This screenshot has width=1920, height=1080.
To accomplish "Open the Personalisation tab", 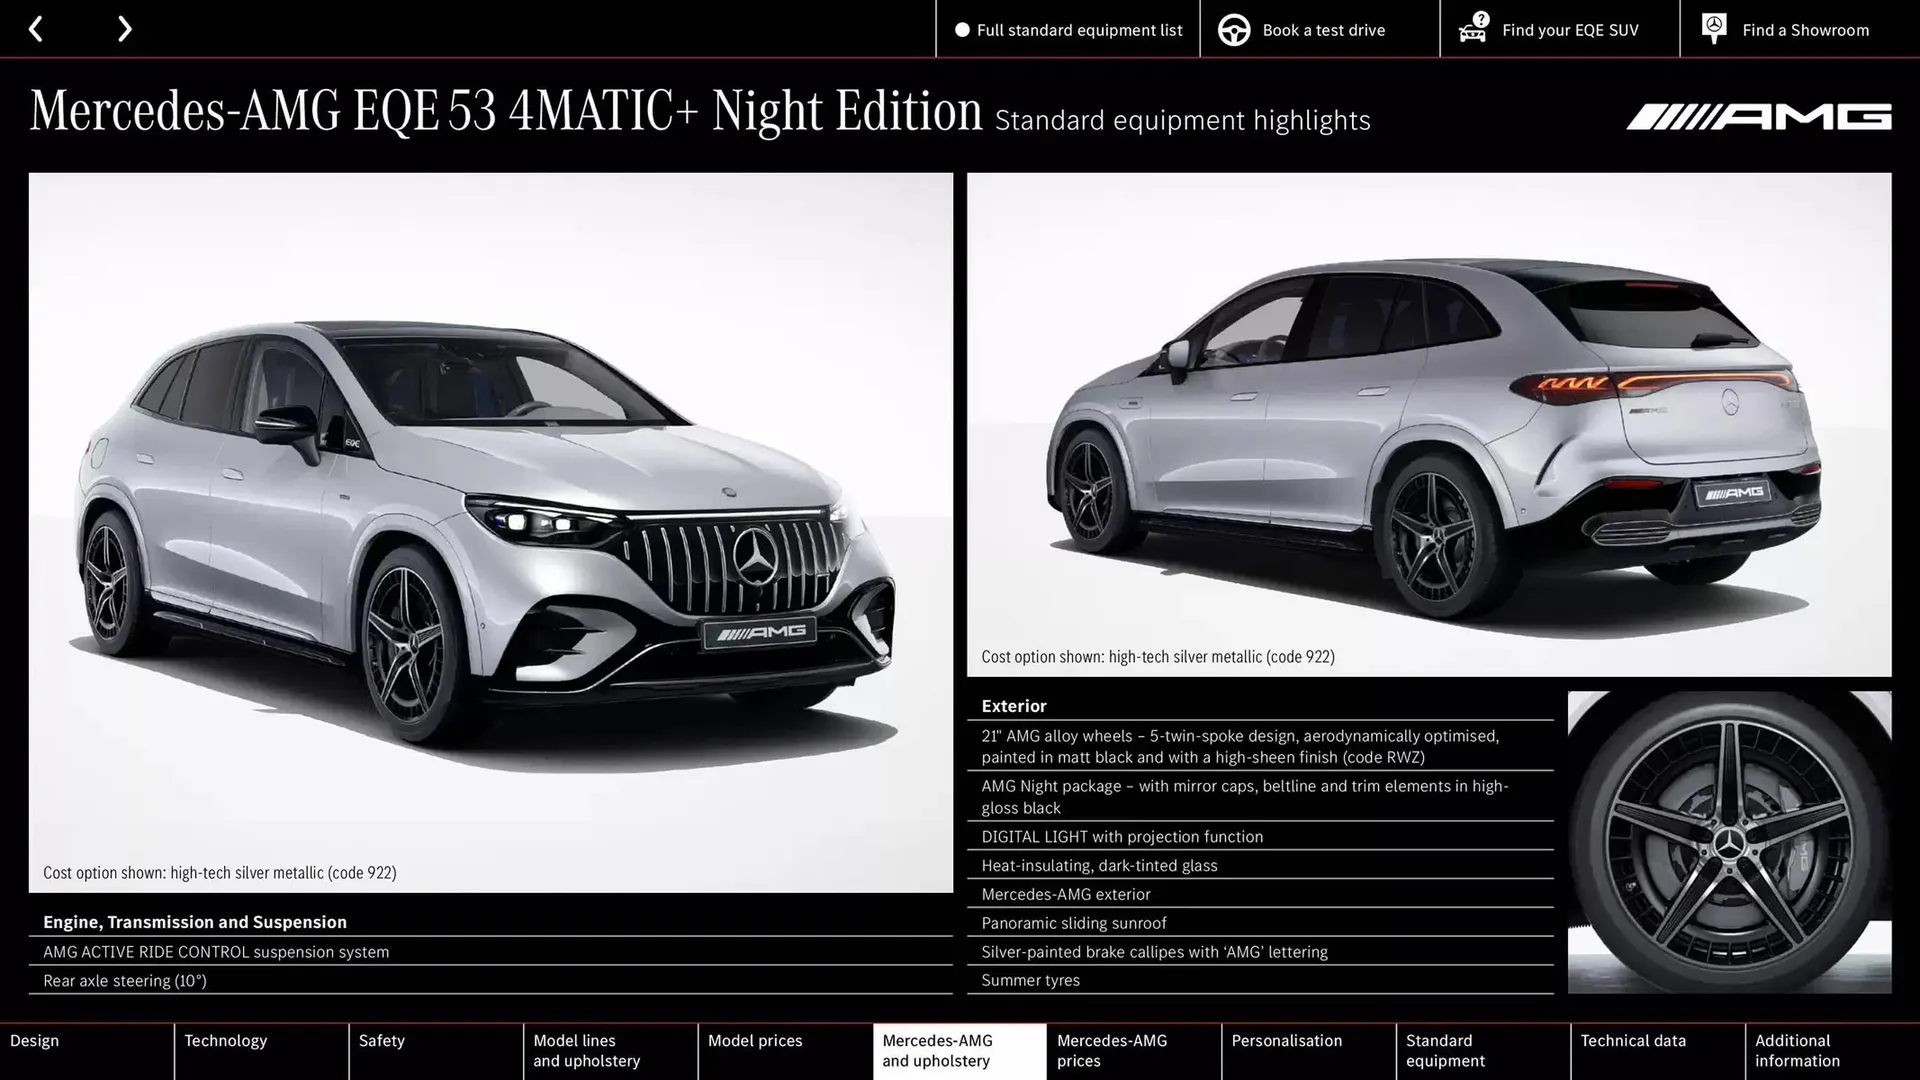I will [x=1309, y=1051].
